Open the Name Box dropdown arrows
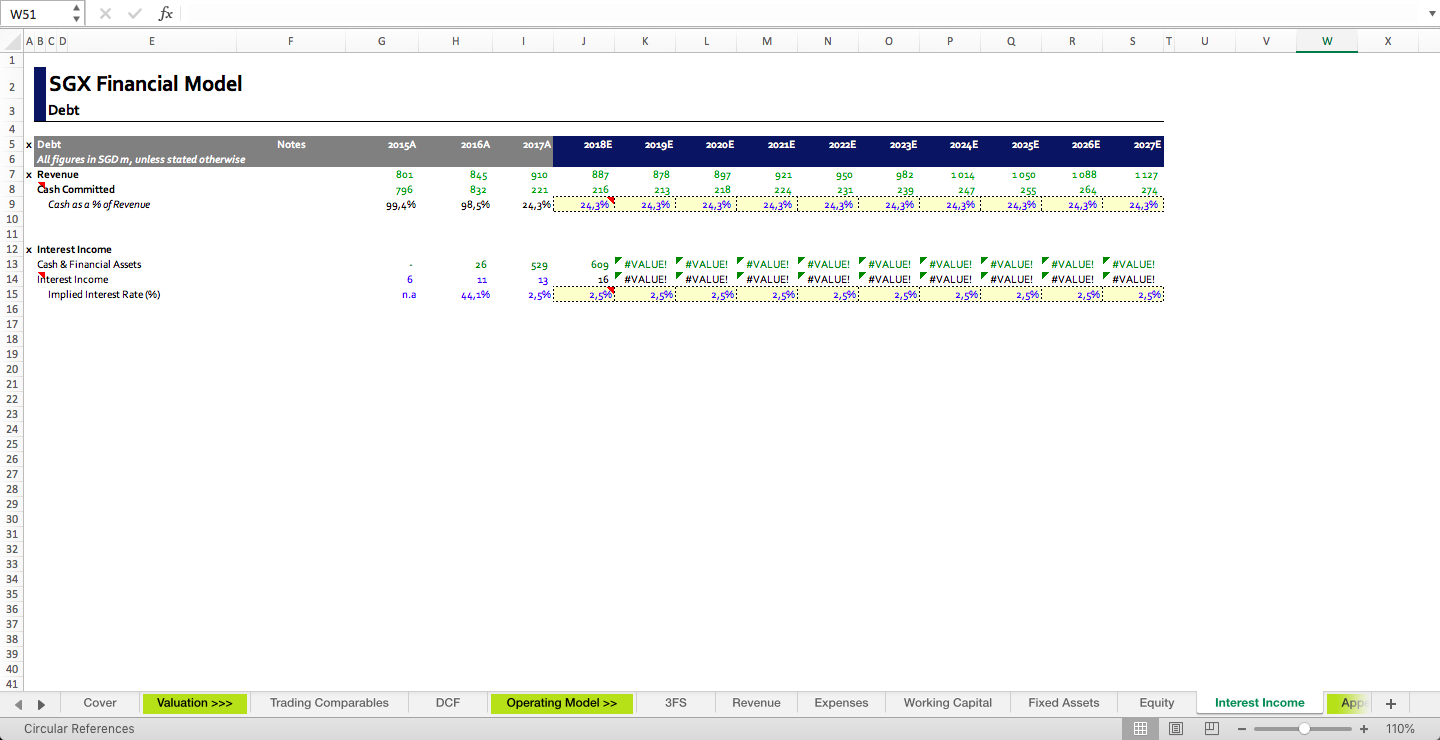Screen dimensions: 1440x740 click(x=77, y=14)
